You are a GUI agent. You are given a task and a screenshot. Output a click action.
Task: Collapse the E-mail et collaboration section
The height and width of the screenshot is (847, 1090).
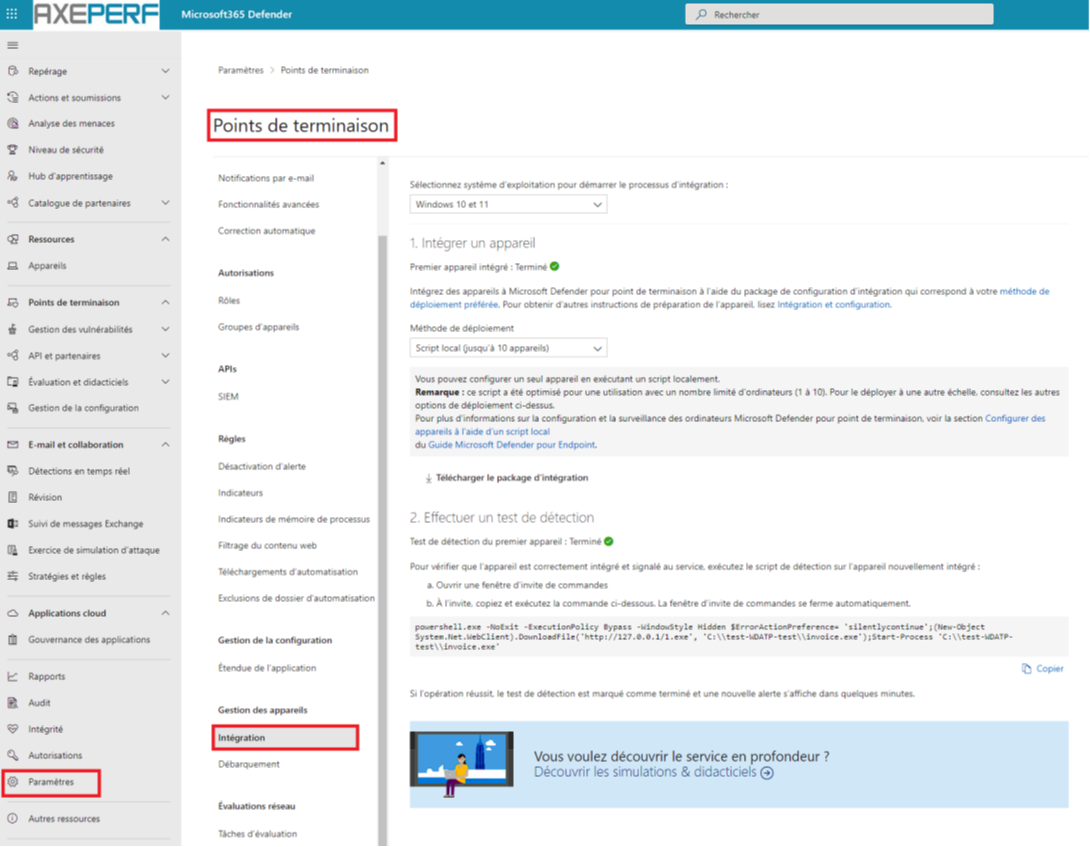(165, 445)
